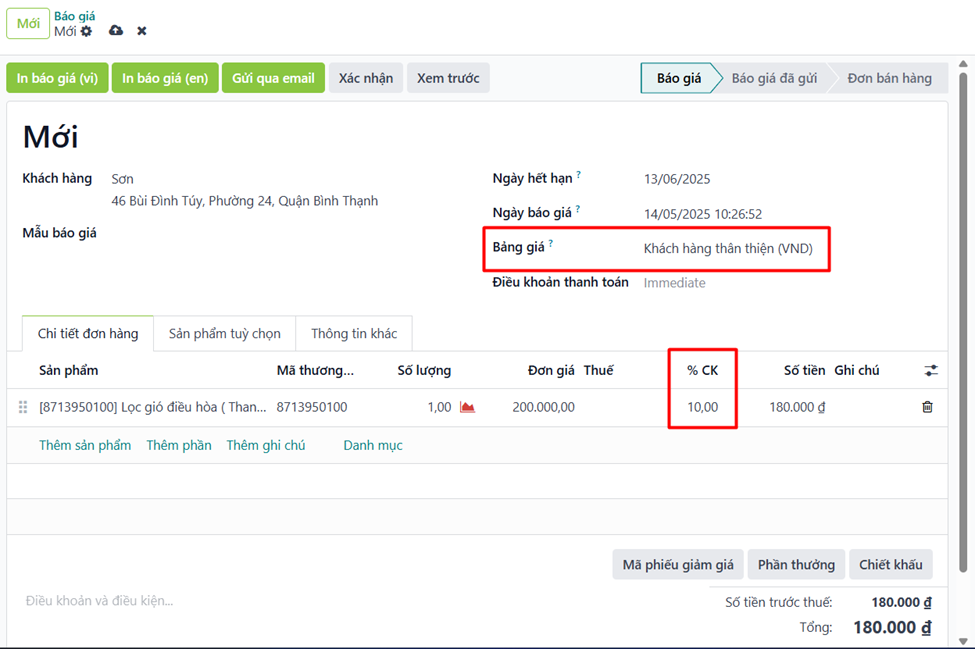Image resolution: width=975 pixels, height=649 pixels.
Task: Discard changes with the X icon
Action: tap(142, 31)
